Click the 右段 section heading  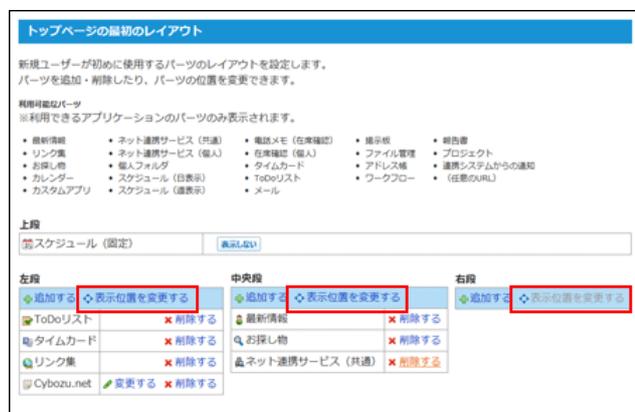pos(465,279)
